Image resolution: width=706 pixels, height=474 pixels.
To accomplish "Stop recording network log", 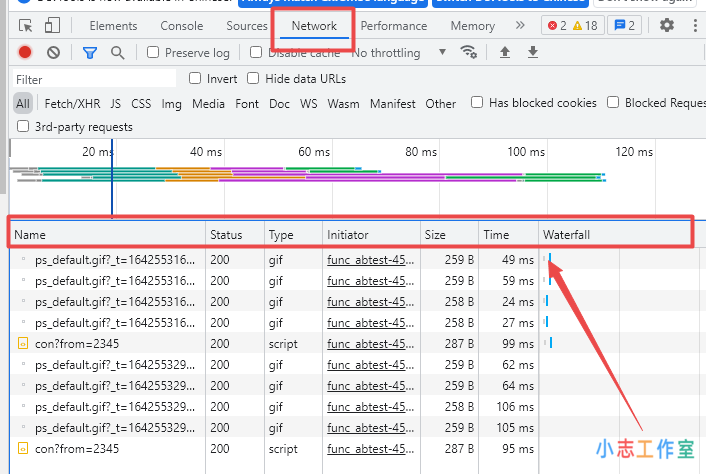I will pyautogui.click(x=25, y=52).
